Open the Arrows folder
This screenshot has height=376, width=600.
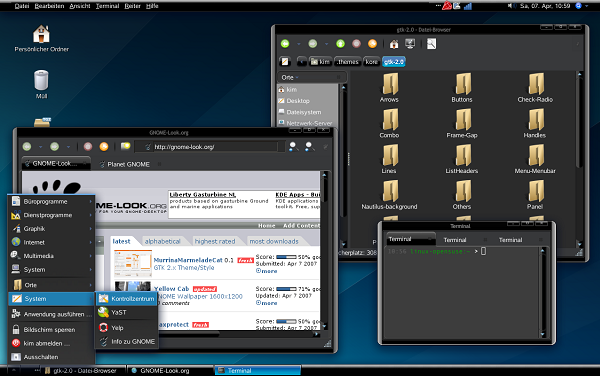click(390, 88)
